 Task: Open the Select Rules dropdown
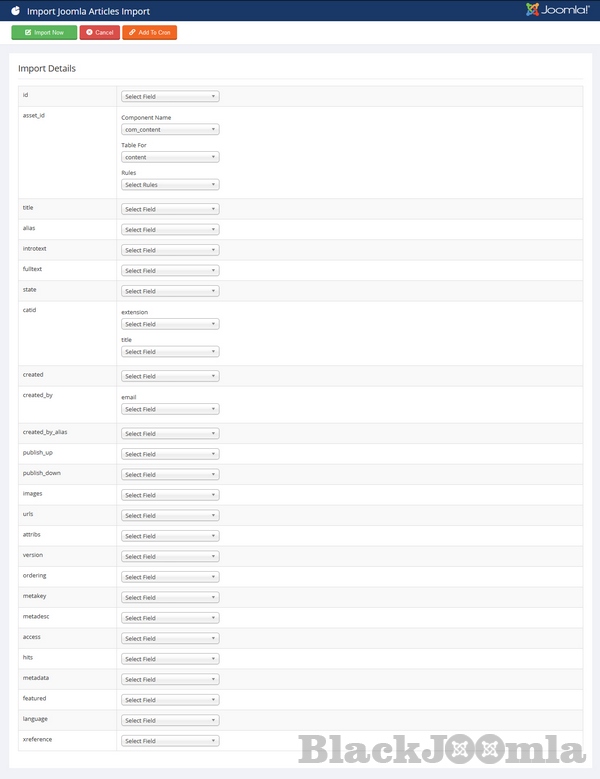[170, 185]
